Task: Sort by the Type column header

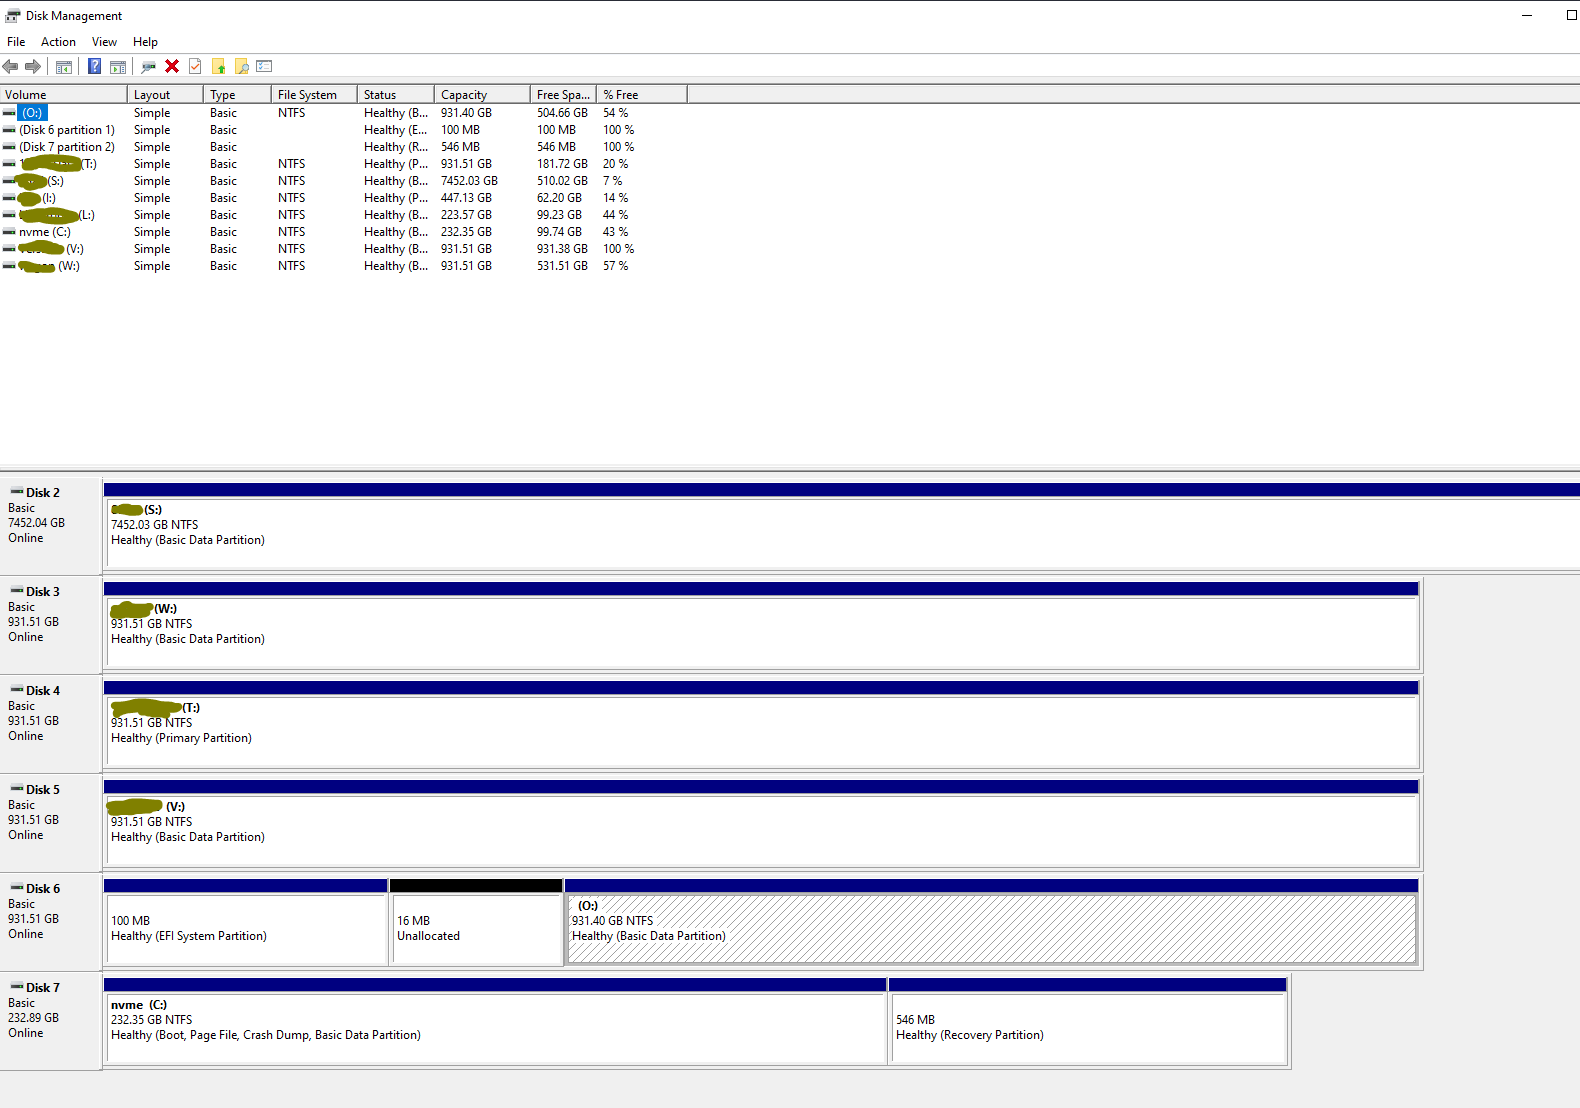Action: pos(238,95)
